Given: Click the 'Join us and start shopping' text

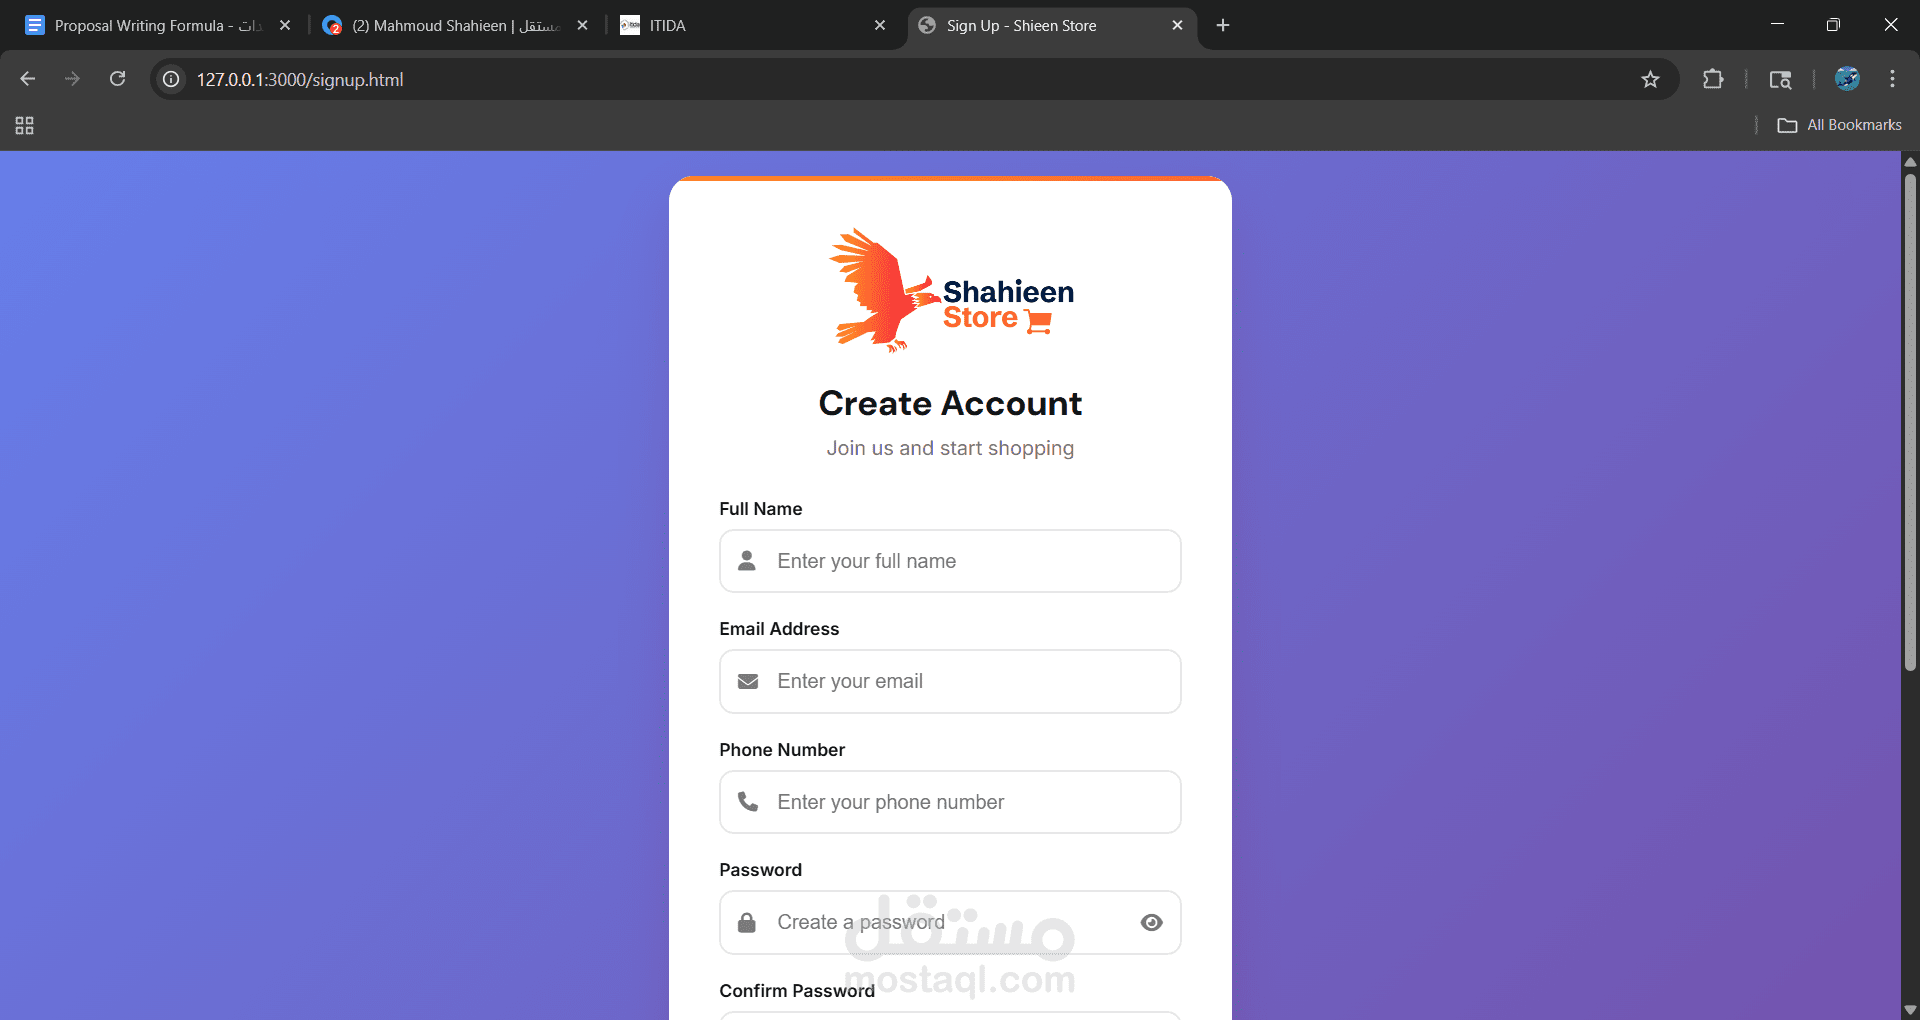Looking at the screenshot, I should click(950, 448).
